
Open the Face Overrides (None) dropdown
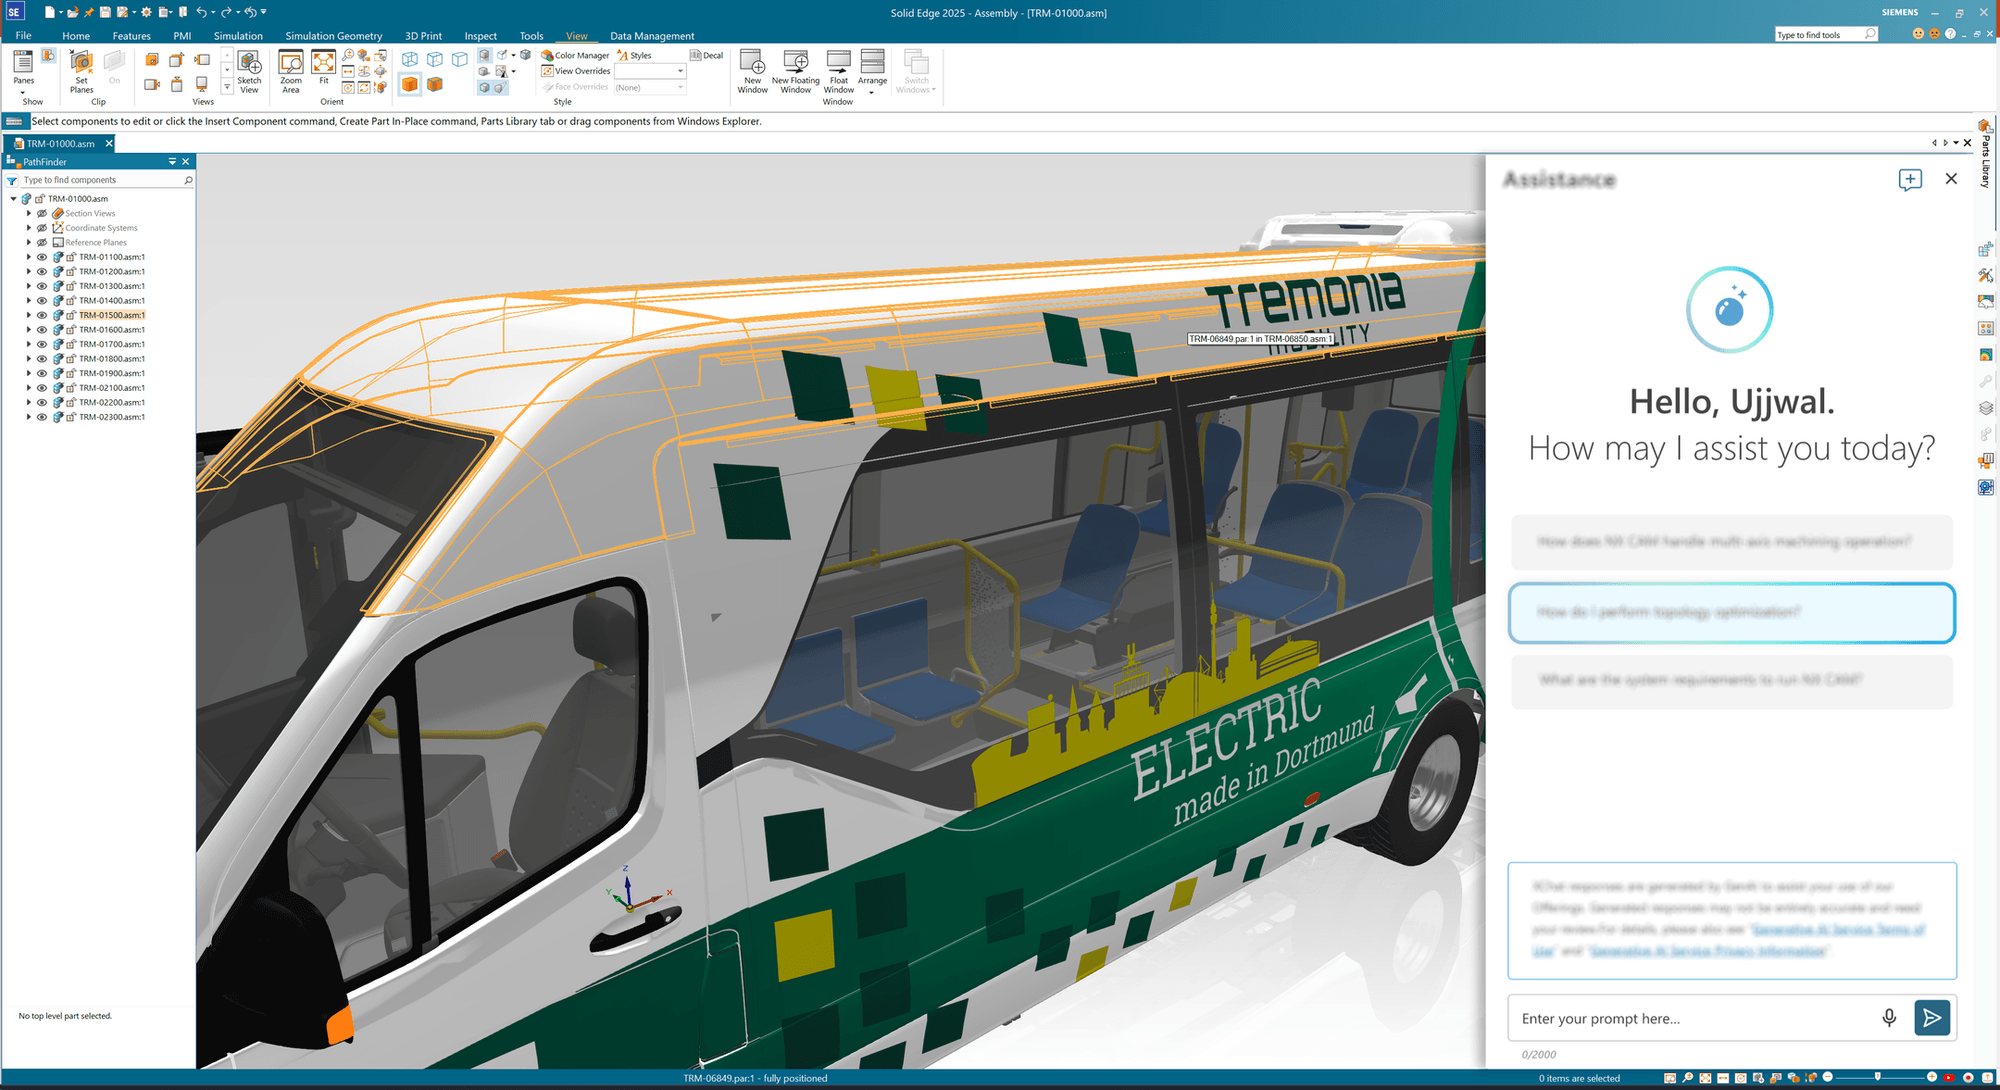pos(681,87)
